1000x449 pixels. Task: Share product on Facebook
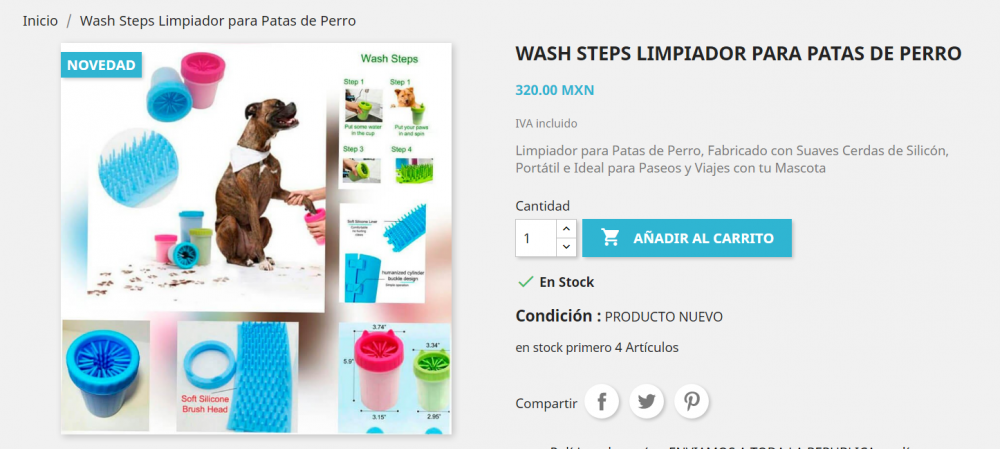[x=601, y=402]
